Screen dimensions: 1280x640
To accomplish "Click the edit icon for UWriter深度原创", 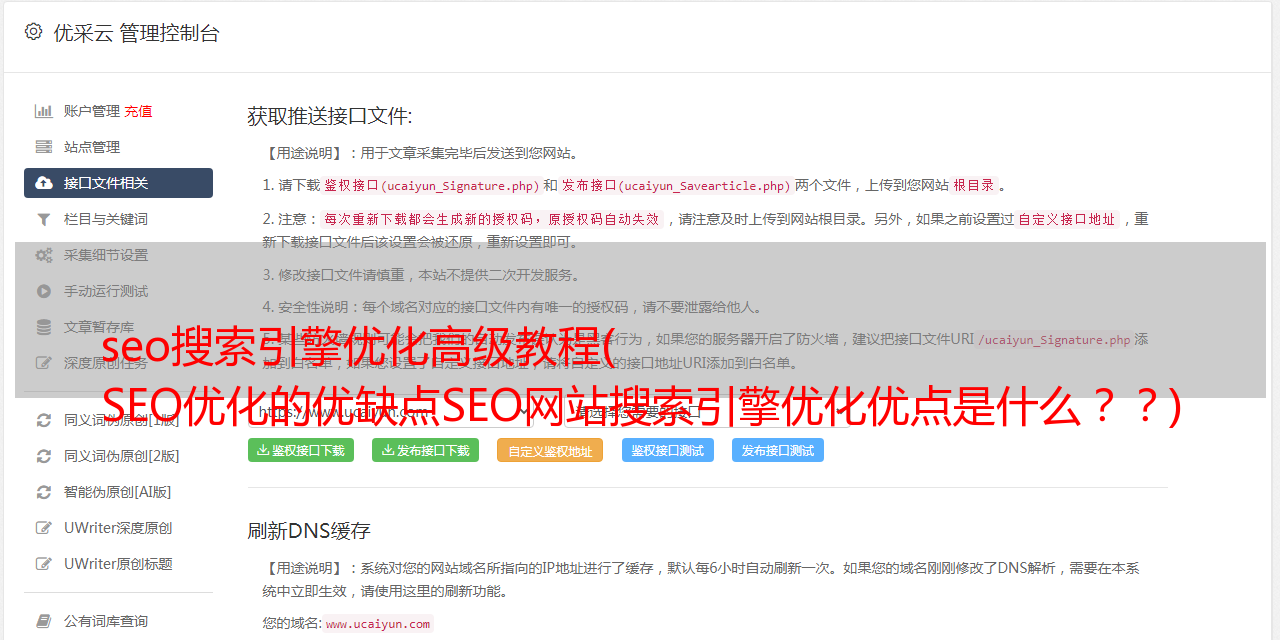I will [x=44, y=528].
